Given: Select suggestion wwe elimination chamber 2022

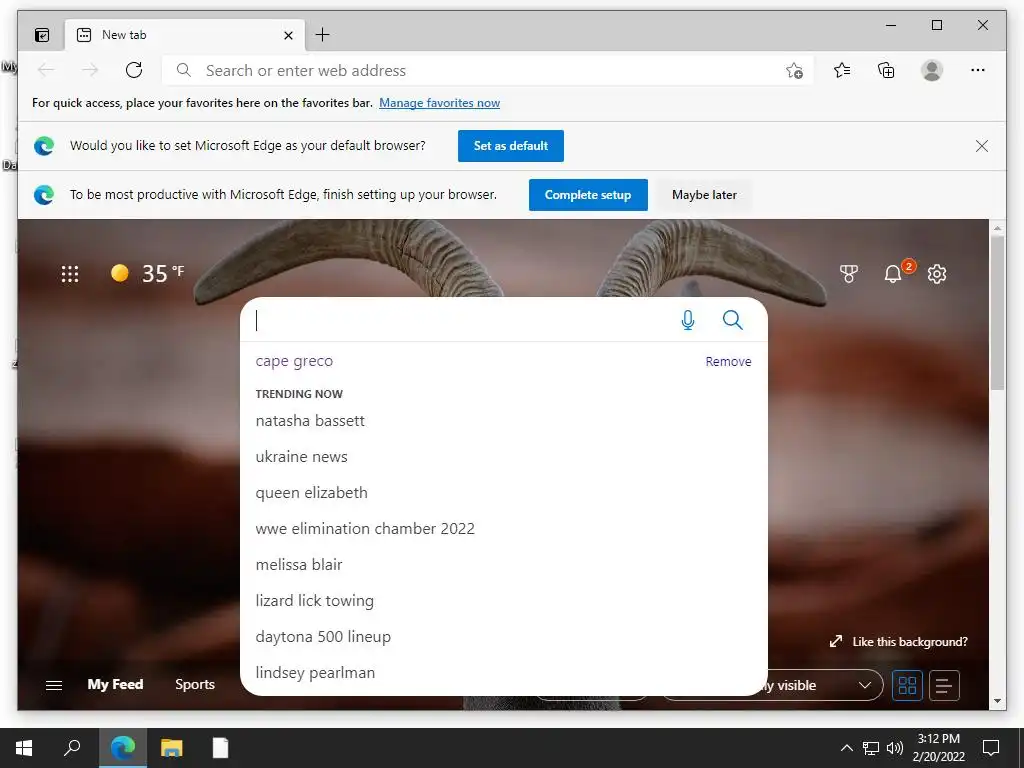Looking at the screenshot, I should pyautogui.click(x=364, y=528).
